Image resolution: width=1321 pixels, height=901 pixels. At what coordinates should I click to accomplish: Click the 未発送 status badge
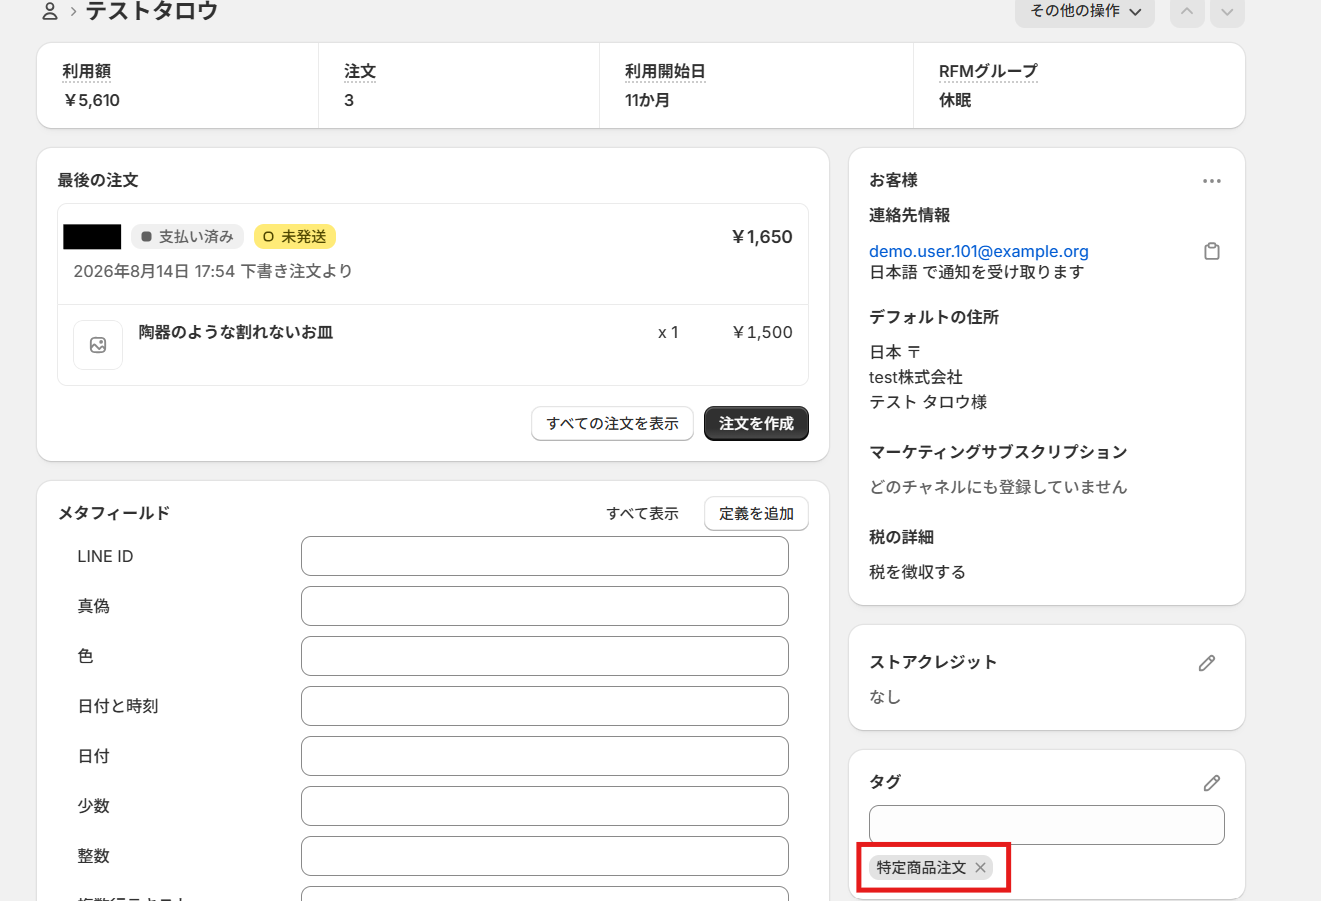294,237
